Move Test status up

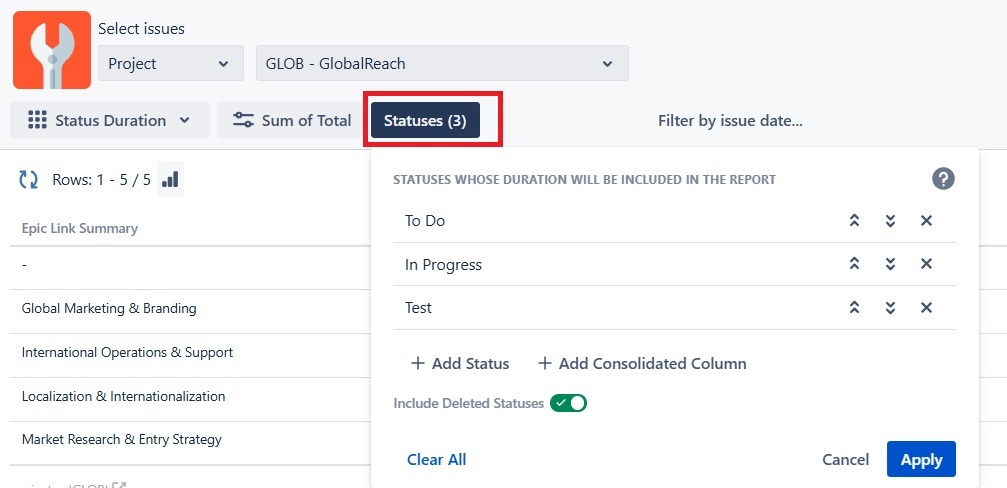(854, 308)
